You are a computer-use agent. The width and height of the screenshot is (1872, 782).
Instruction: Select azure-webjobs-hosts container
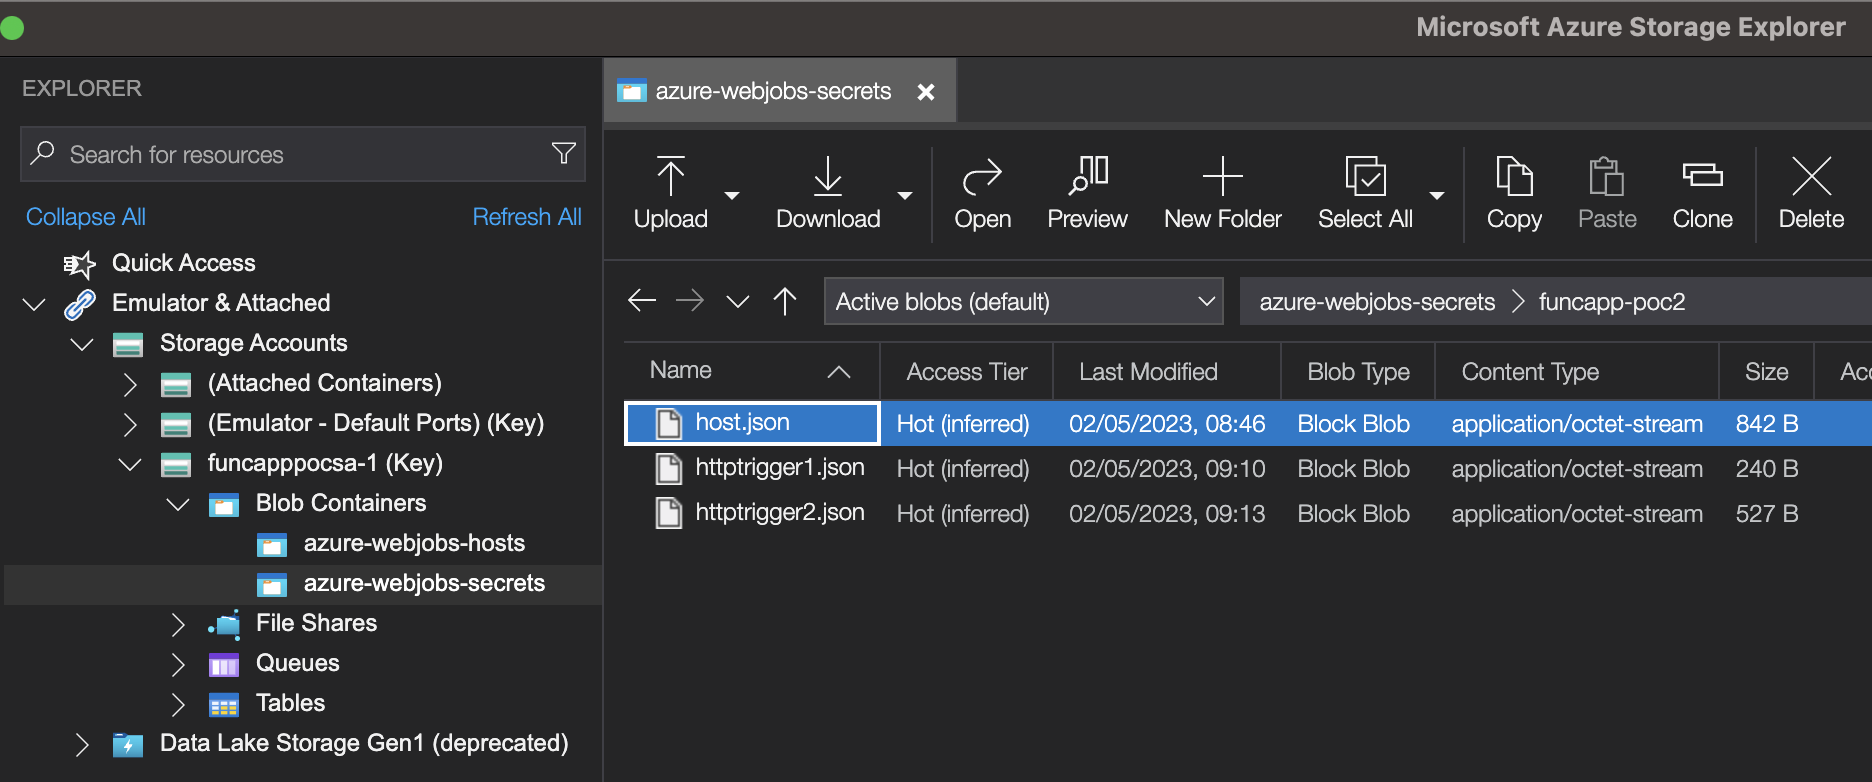point(414,543)
